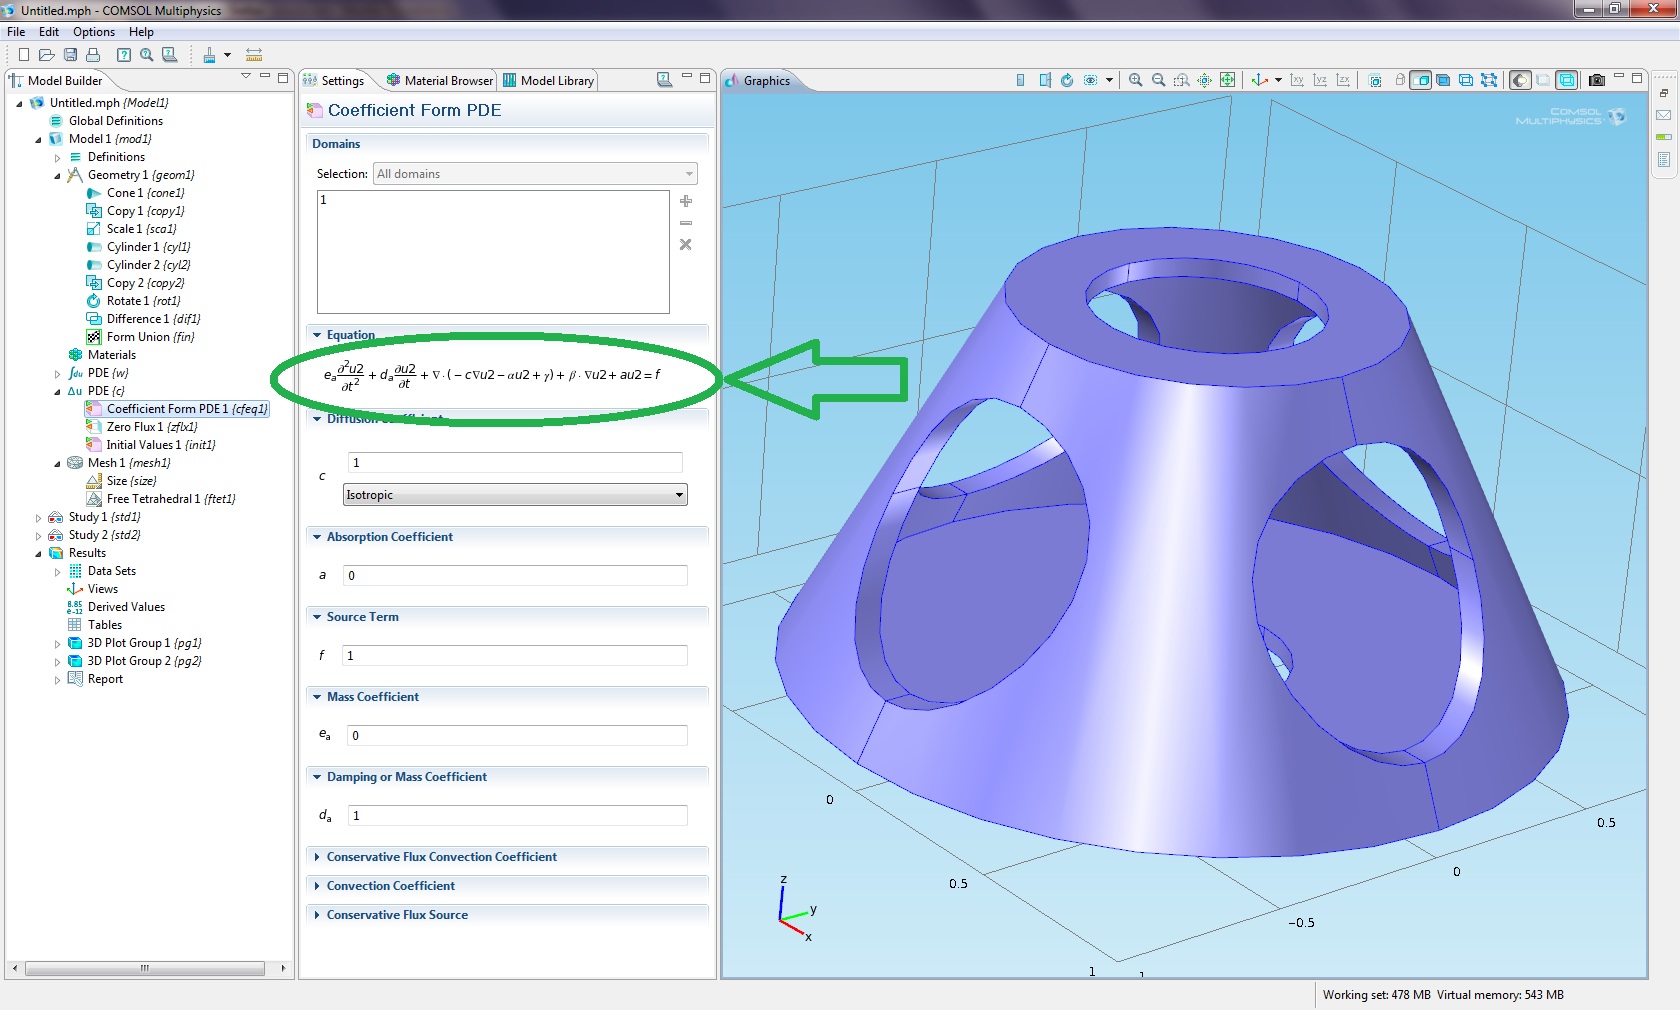The width and height of the screenshot is (1680, 1010).
Task: Select the Zero Flux 1 node
Action: pos(142,427)
